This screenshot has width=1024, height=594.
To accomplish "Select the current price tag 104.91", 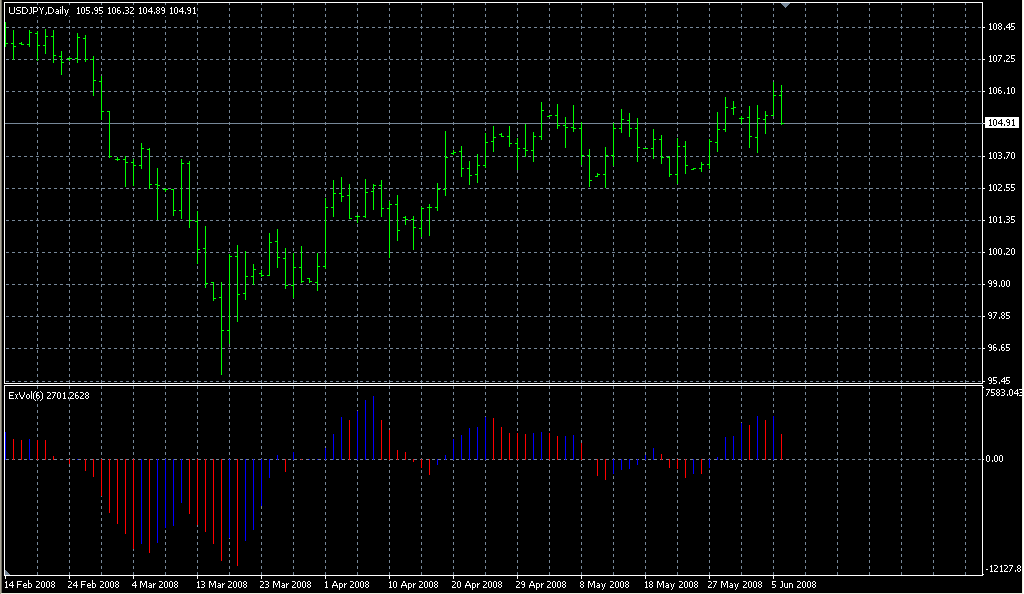I will (1001, 123).
